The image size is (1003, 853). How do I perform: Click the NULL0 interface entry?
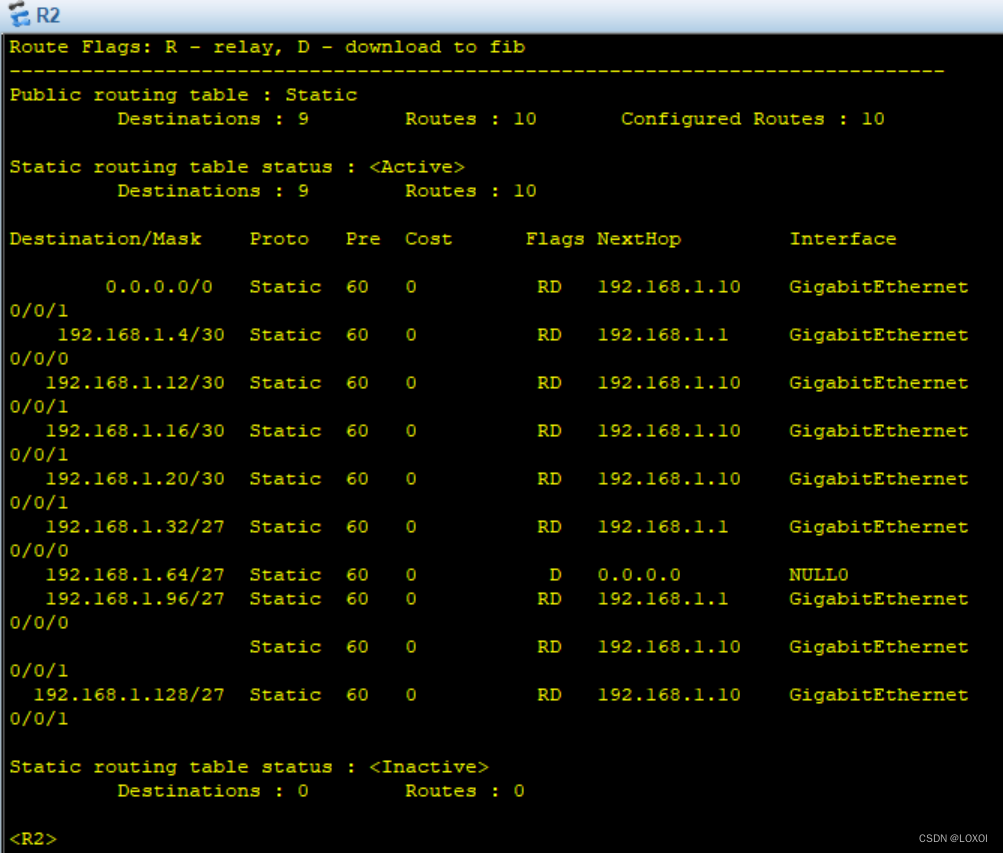(819, 574)
